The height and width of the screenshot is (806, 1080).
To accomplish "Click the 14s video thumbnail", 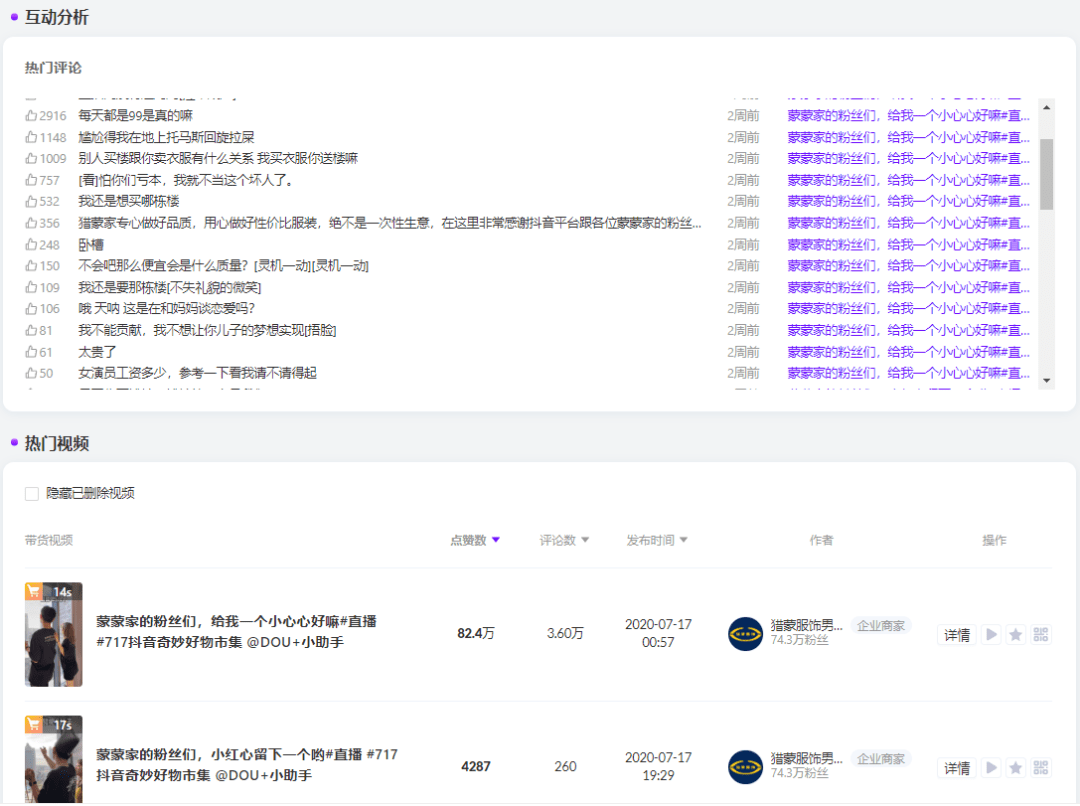I will click(54, 634).
